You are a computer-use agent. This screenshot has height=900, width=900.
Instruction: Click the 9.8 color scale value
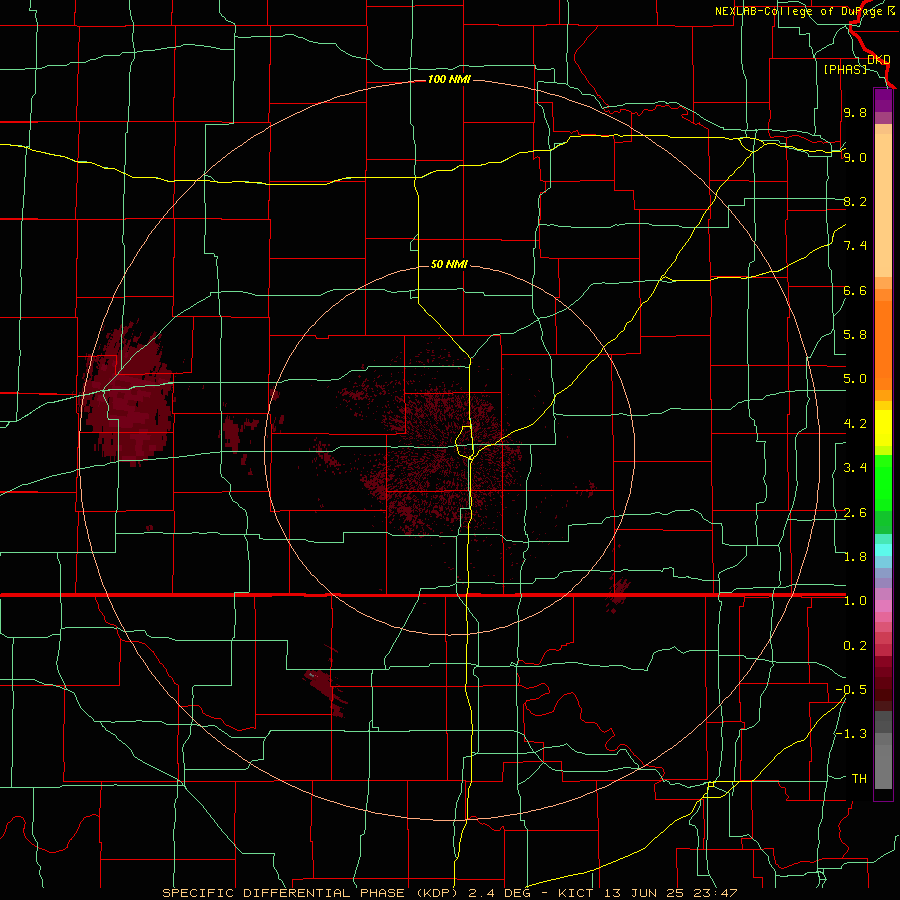855,112
